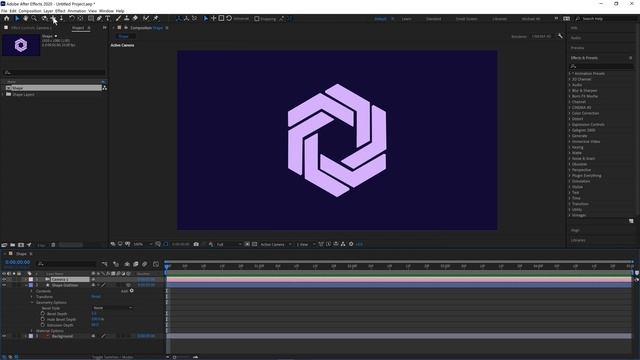Open the viewer resolution dropdown showing Full
This screenshot has width=640, height=360.
point(228,244)
